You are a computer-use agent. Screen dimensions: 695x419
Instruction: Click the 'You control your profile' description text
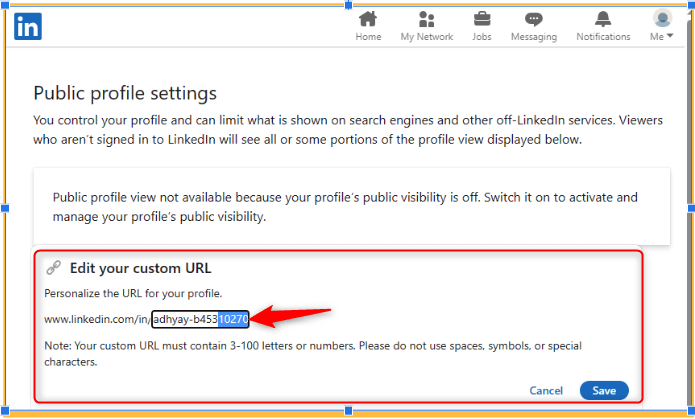click(348, 129)
